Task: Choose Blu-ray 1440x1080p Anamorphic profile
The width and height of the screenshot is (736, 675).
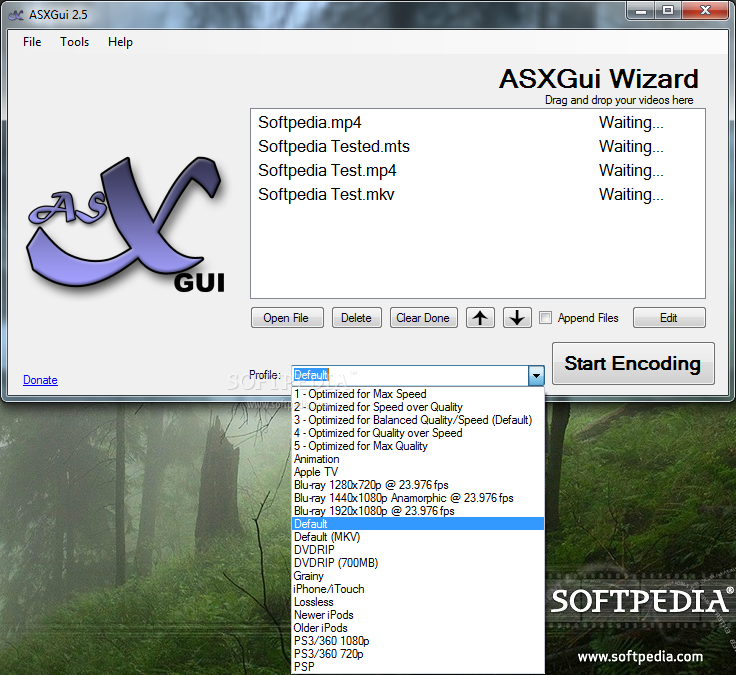Action: tap(418, 498)
